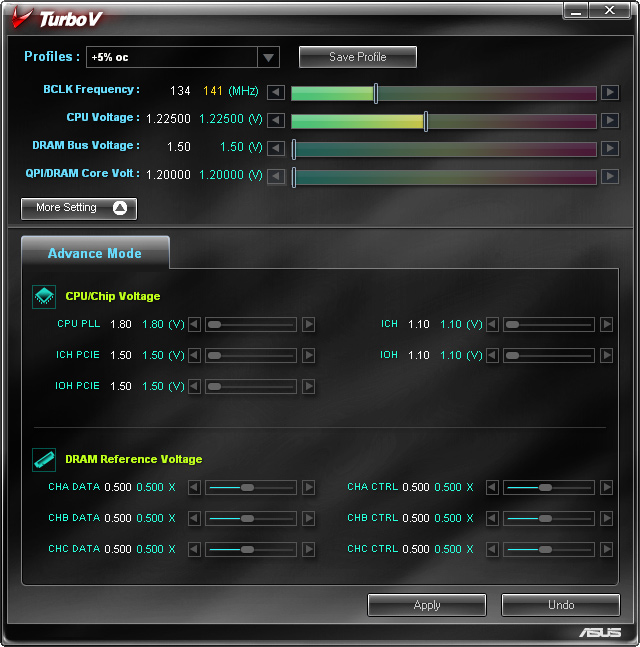Click the CHC CTRL slider track
This screenshot has width=640, height=647.
[549, 549]
